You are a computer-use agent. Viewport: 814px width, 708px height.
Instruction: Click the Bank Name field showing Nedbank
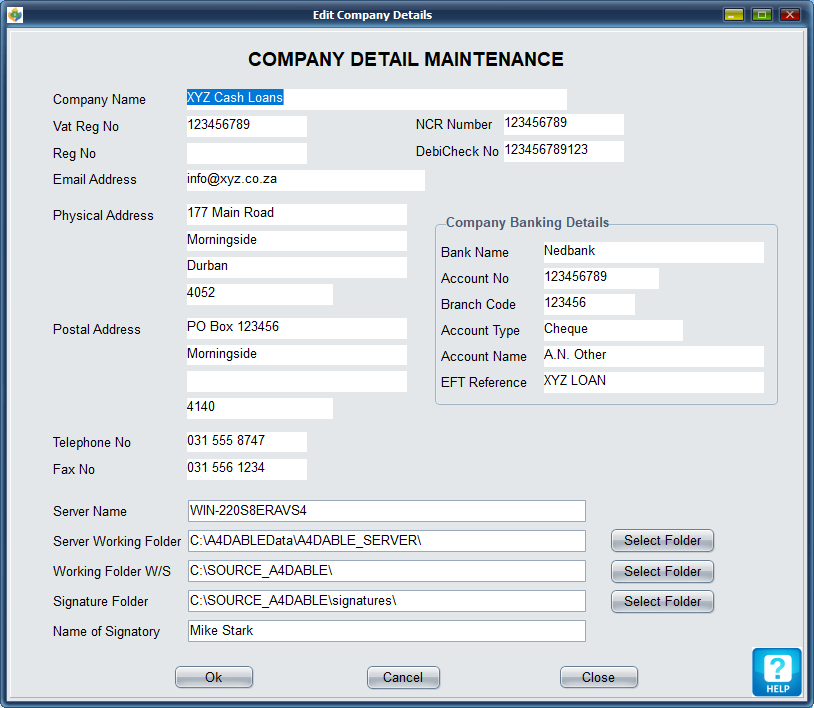coord(652,252)
